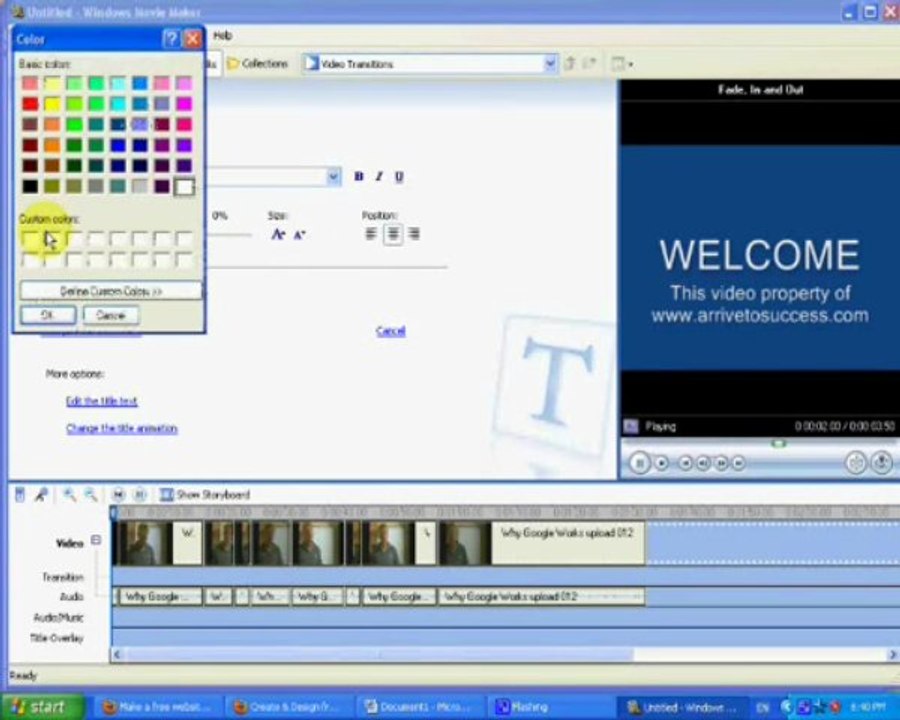Click the timeline ruler above the clips
Viewport: 900px width, 720px height.
(505, 510)
